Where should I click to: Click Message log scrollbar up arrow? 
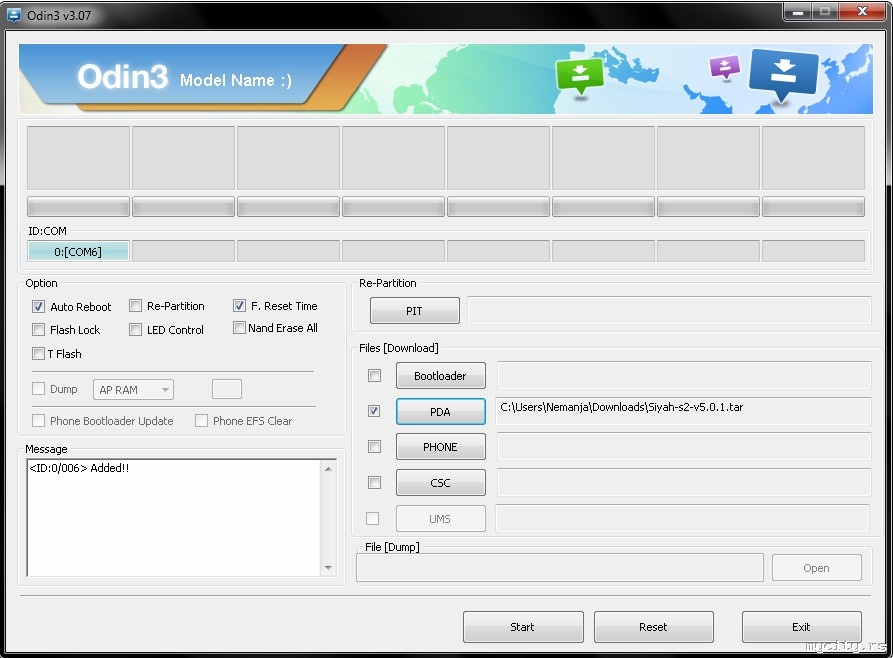pos(329,469)
